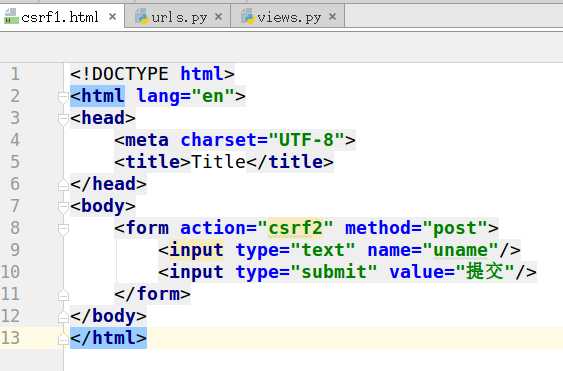This screenshot has width=563, height=371.
Task: Click line number 10 in the gutter
Action: 10,272
